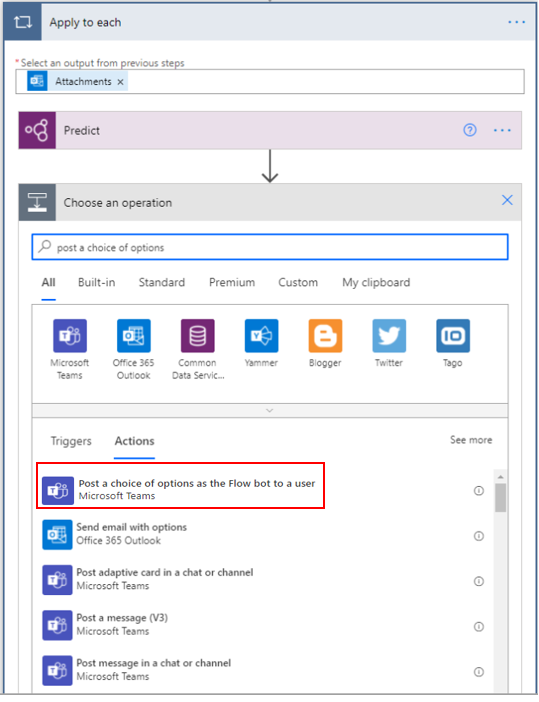Choose the Twitter connector
539x702 pixels.
[389, 343]
